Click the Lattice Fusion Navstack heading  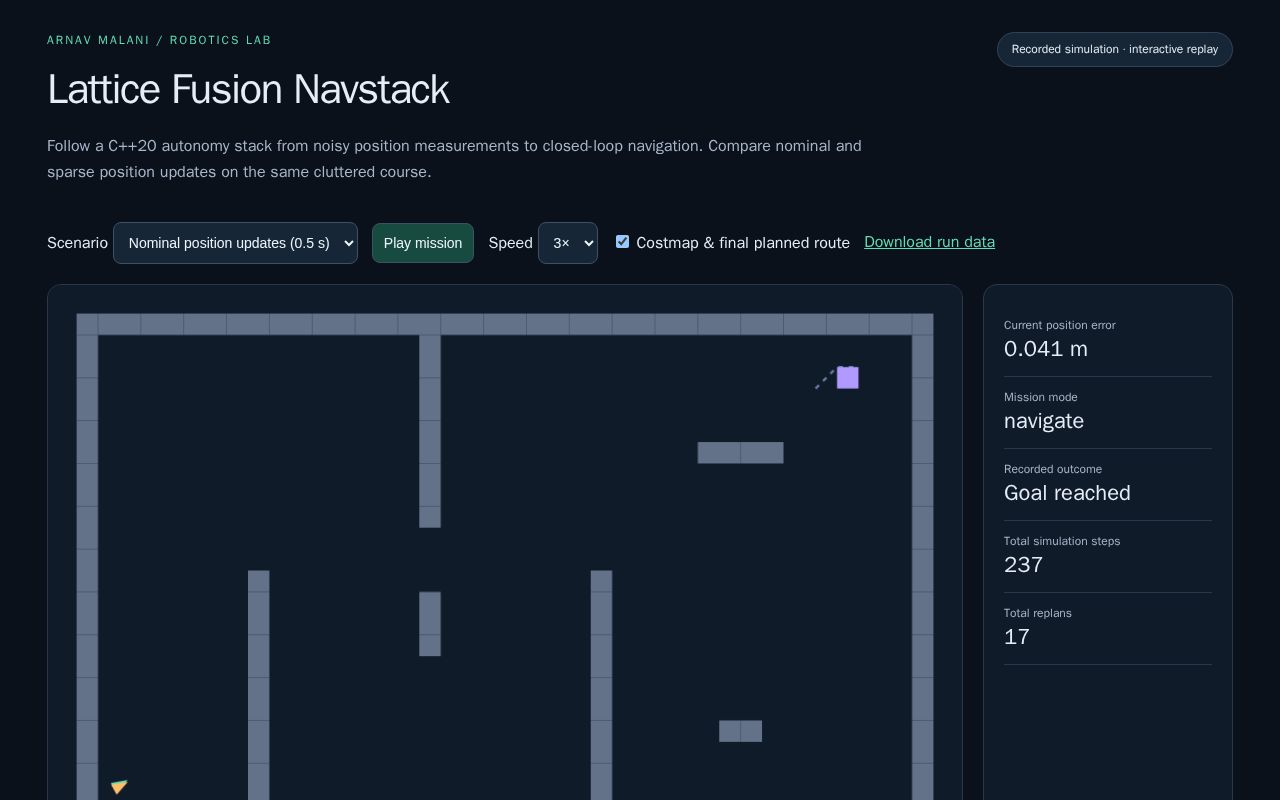click(x=248, y=90)
